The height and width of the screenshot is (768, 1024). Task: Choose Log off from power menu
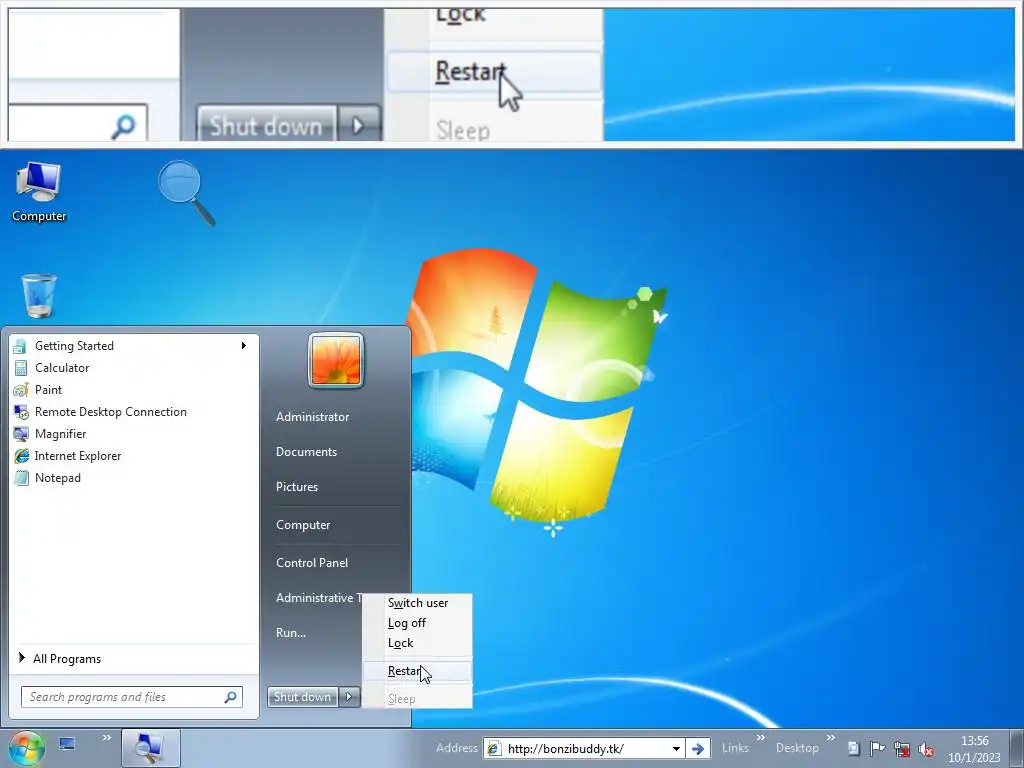[x=417, y=623]
